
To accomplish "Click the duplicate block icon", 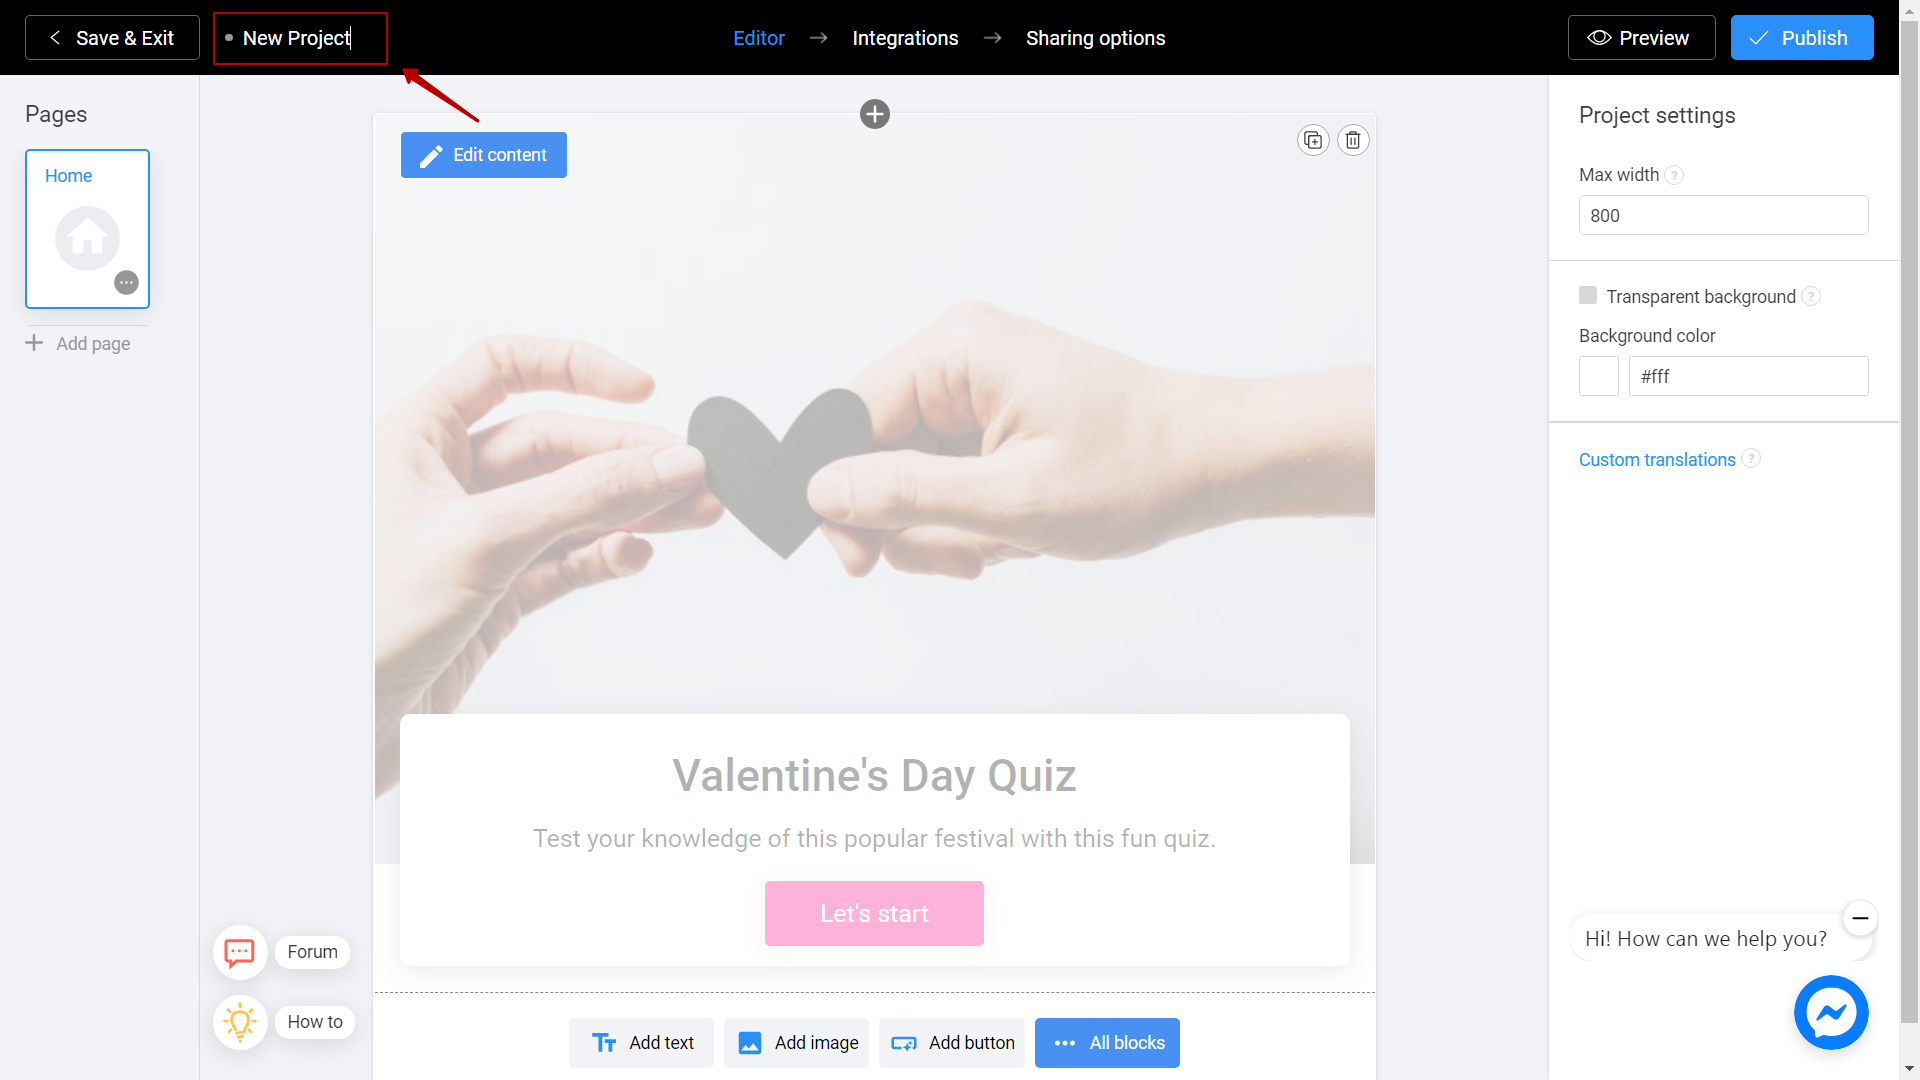I will click(x=1313, y=140).
